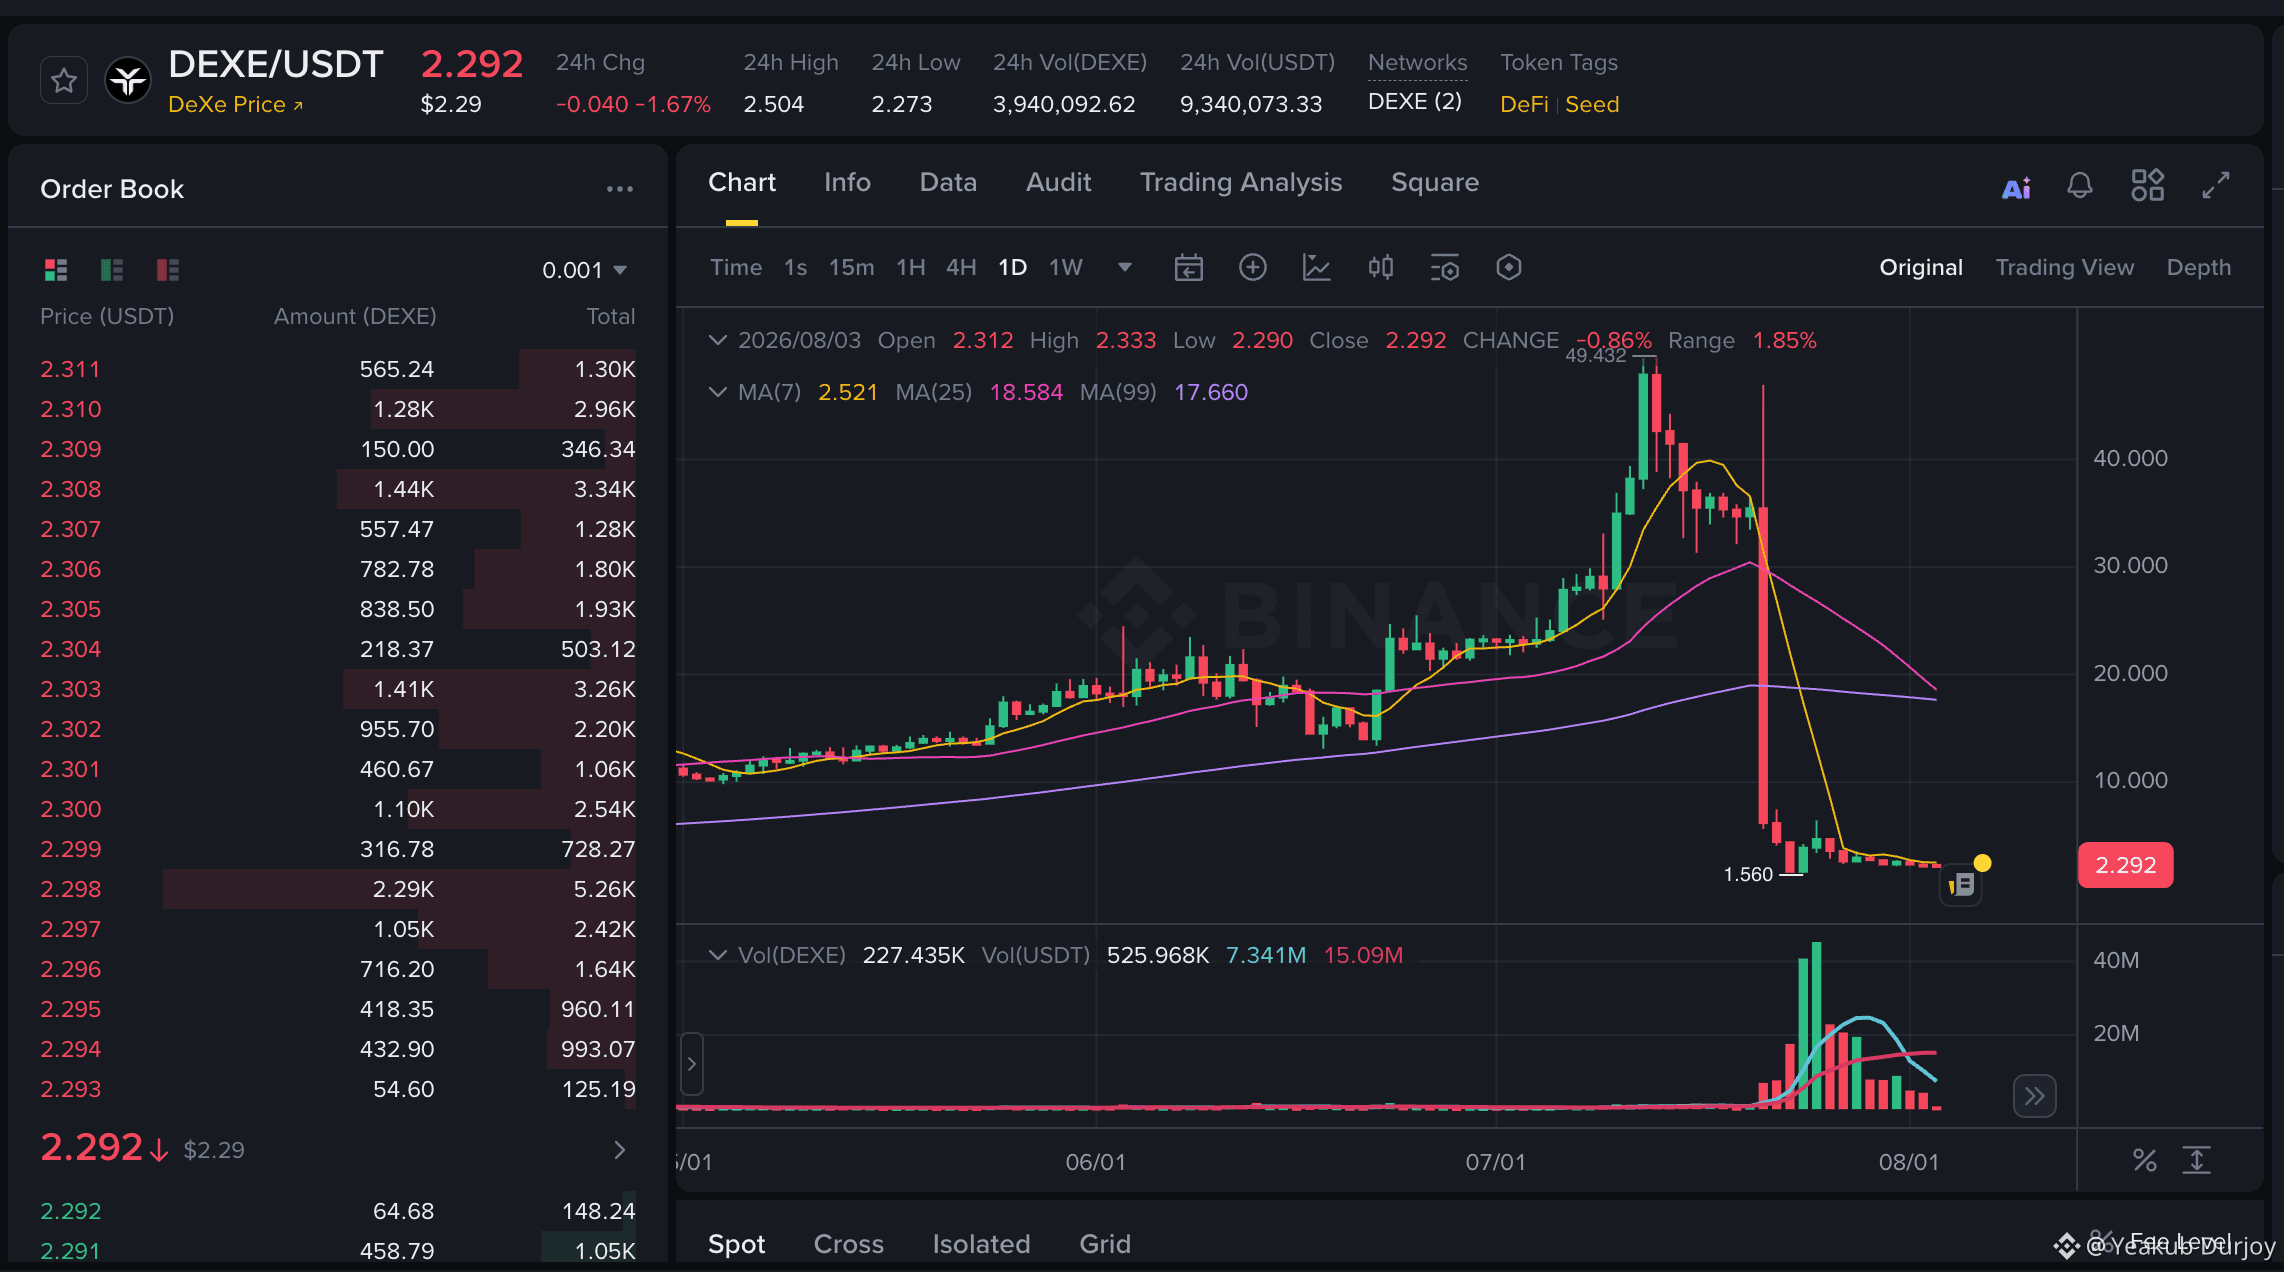Viewport: 2284px width, 1272px height.
Task: Open the Chart tab
Action: click(742, 182)
